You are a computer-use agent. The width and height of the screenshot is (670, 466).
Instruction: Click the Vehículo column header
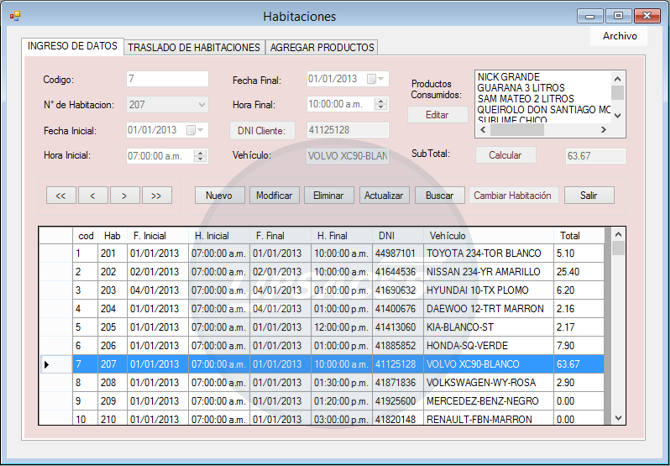pos(488,235)
